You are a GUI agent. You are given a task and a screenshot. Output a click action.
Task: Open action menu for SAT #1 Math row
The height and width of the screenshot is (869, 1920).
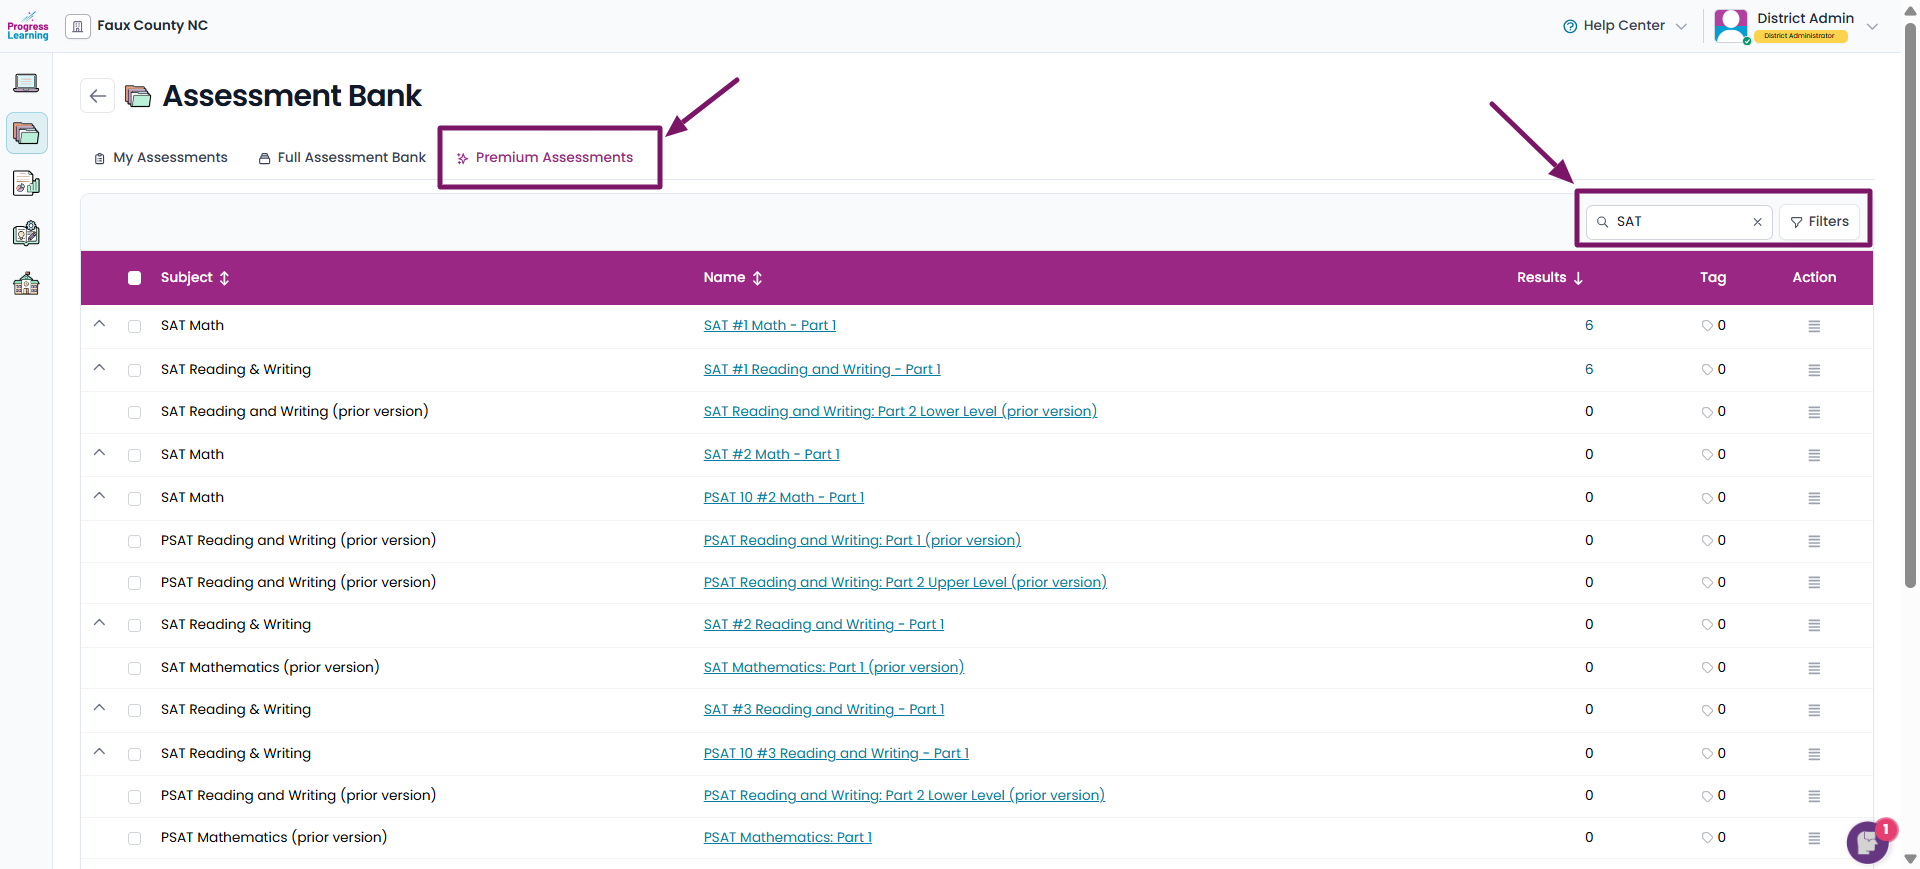[1814, 326]
